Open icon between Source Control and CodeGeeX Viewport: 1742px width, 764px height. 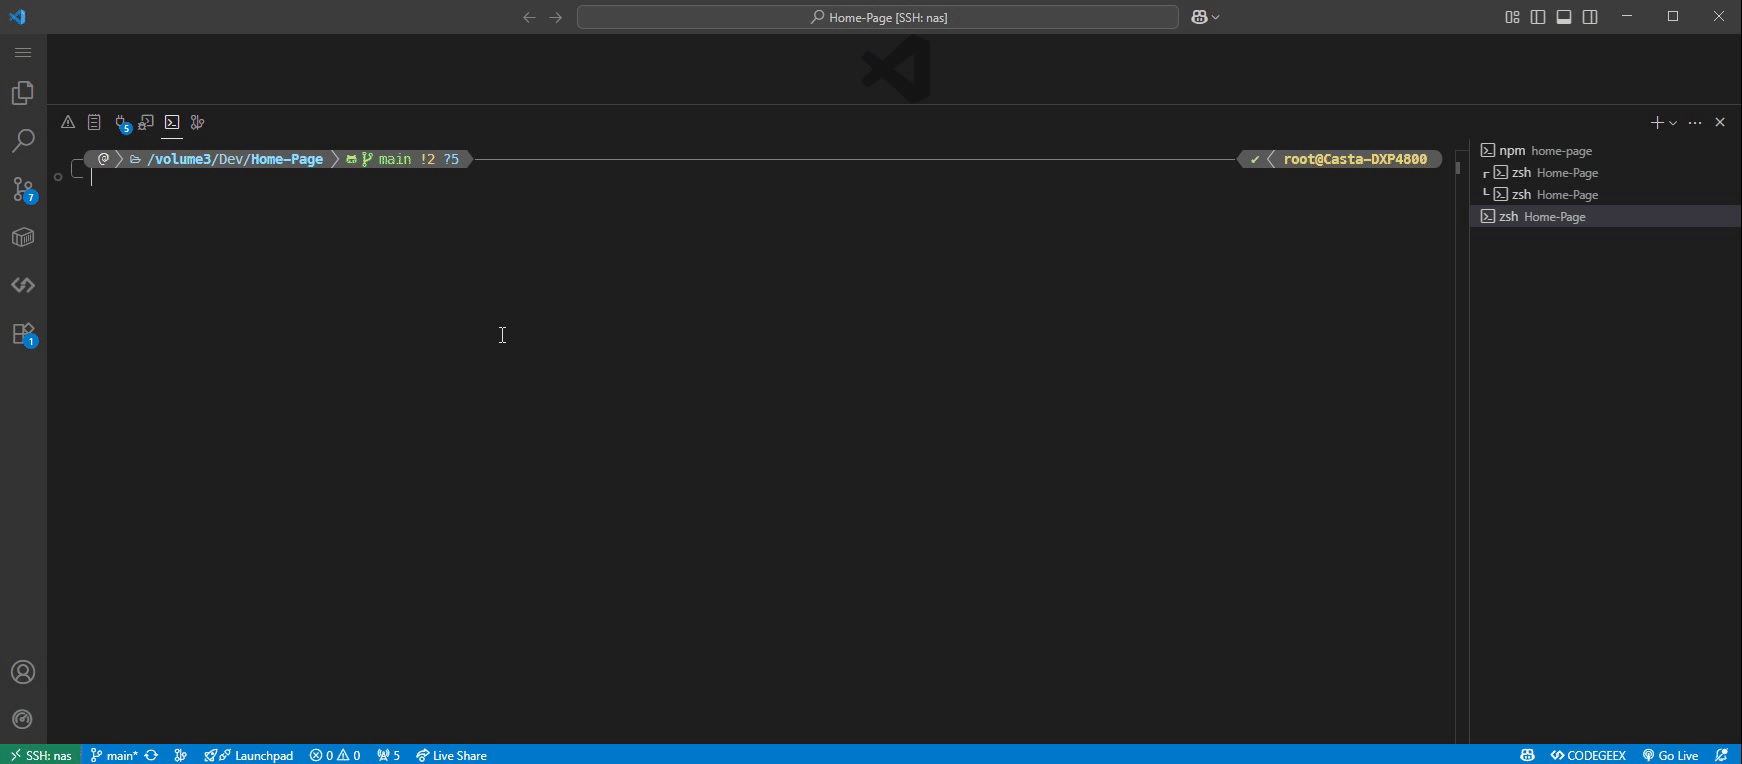[23, 237]
